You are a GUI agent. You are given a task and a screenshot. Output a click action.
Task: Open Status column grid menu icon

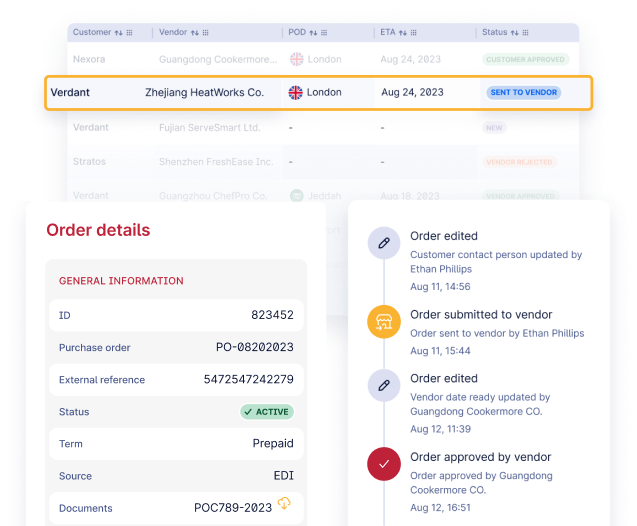click(525, 33)
